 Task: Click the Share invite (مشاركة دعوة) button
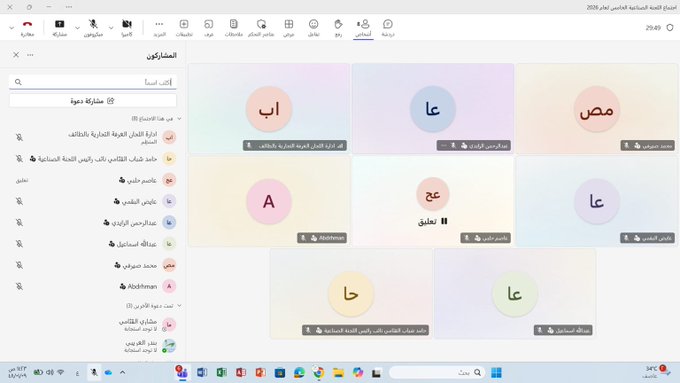coord(93,101)
